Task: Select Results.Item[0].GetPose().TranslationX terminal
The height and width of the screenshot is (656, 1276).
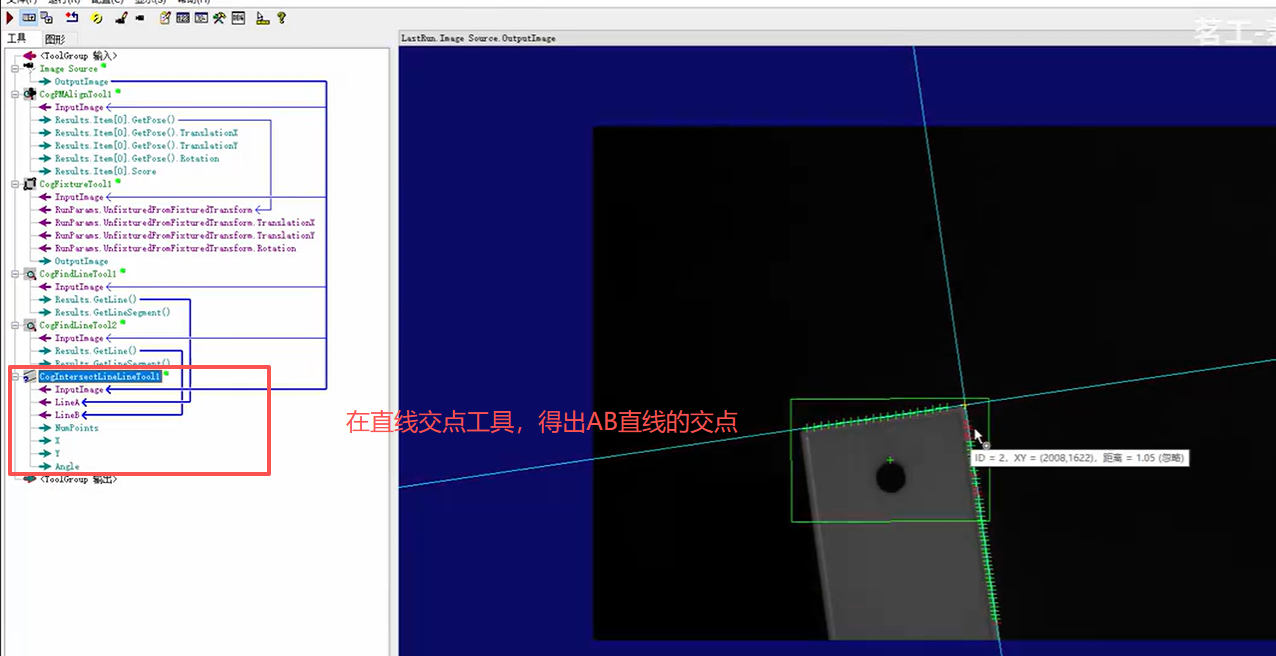Action: coord(146,133)
